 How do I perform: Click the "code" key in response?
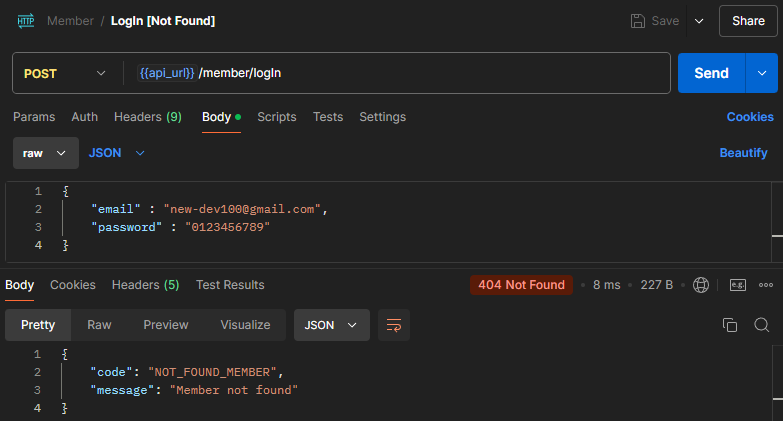click(111, 372)
